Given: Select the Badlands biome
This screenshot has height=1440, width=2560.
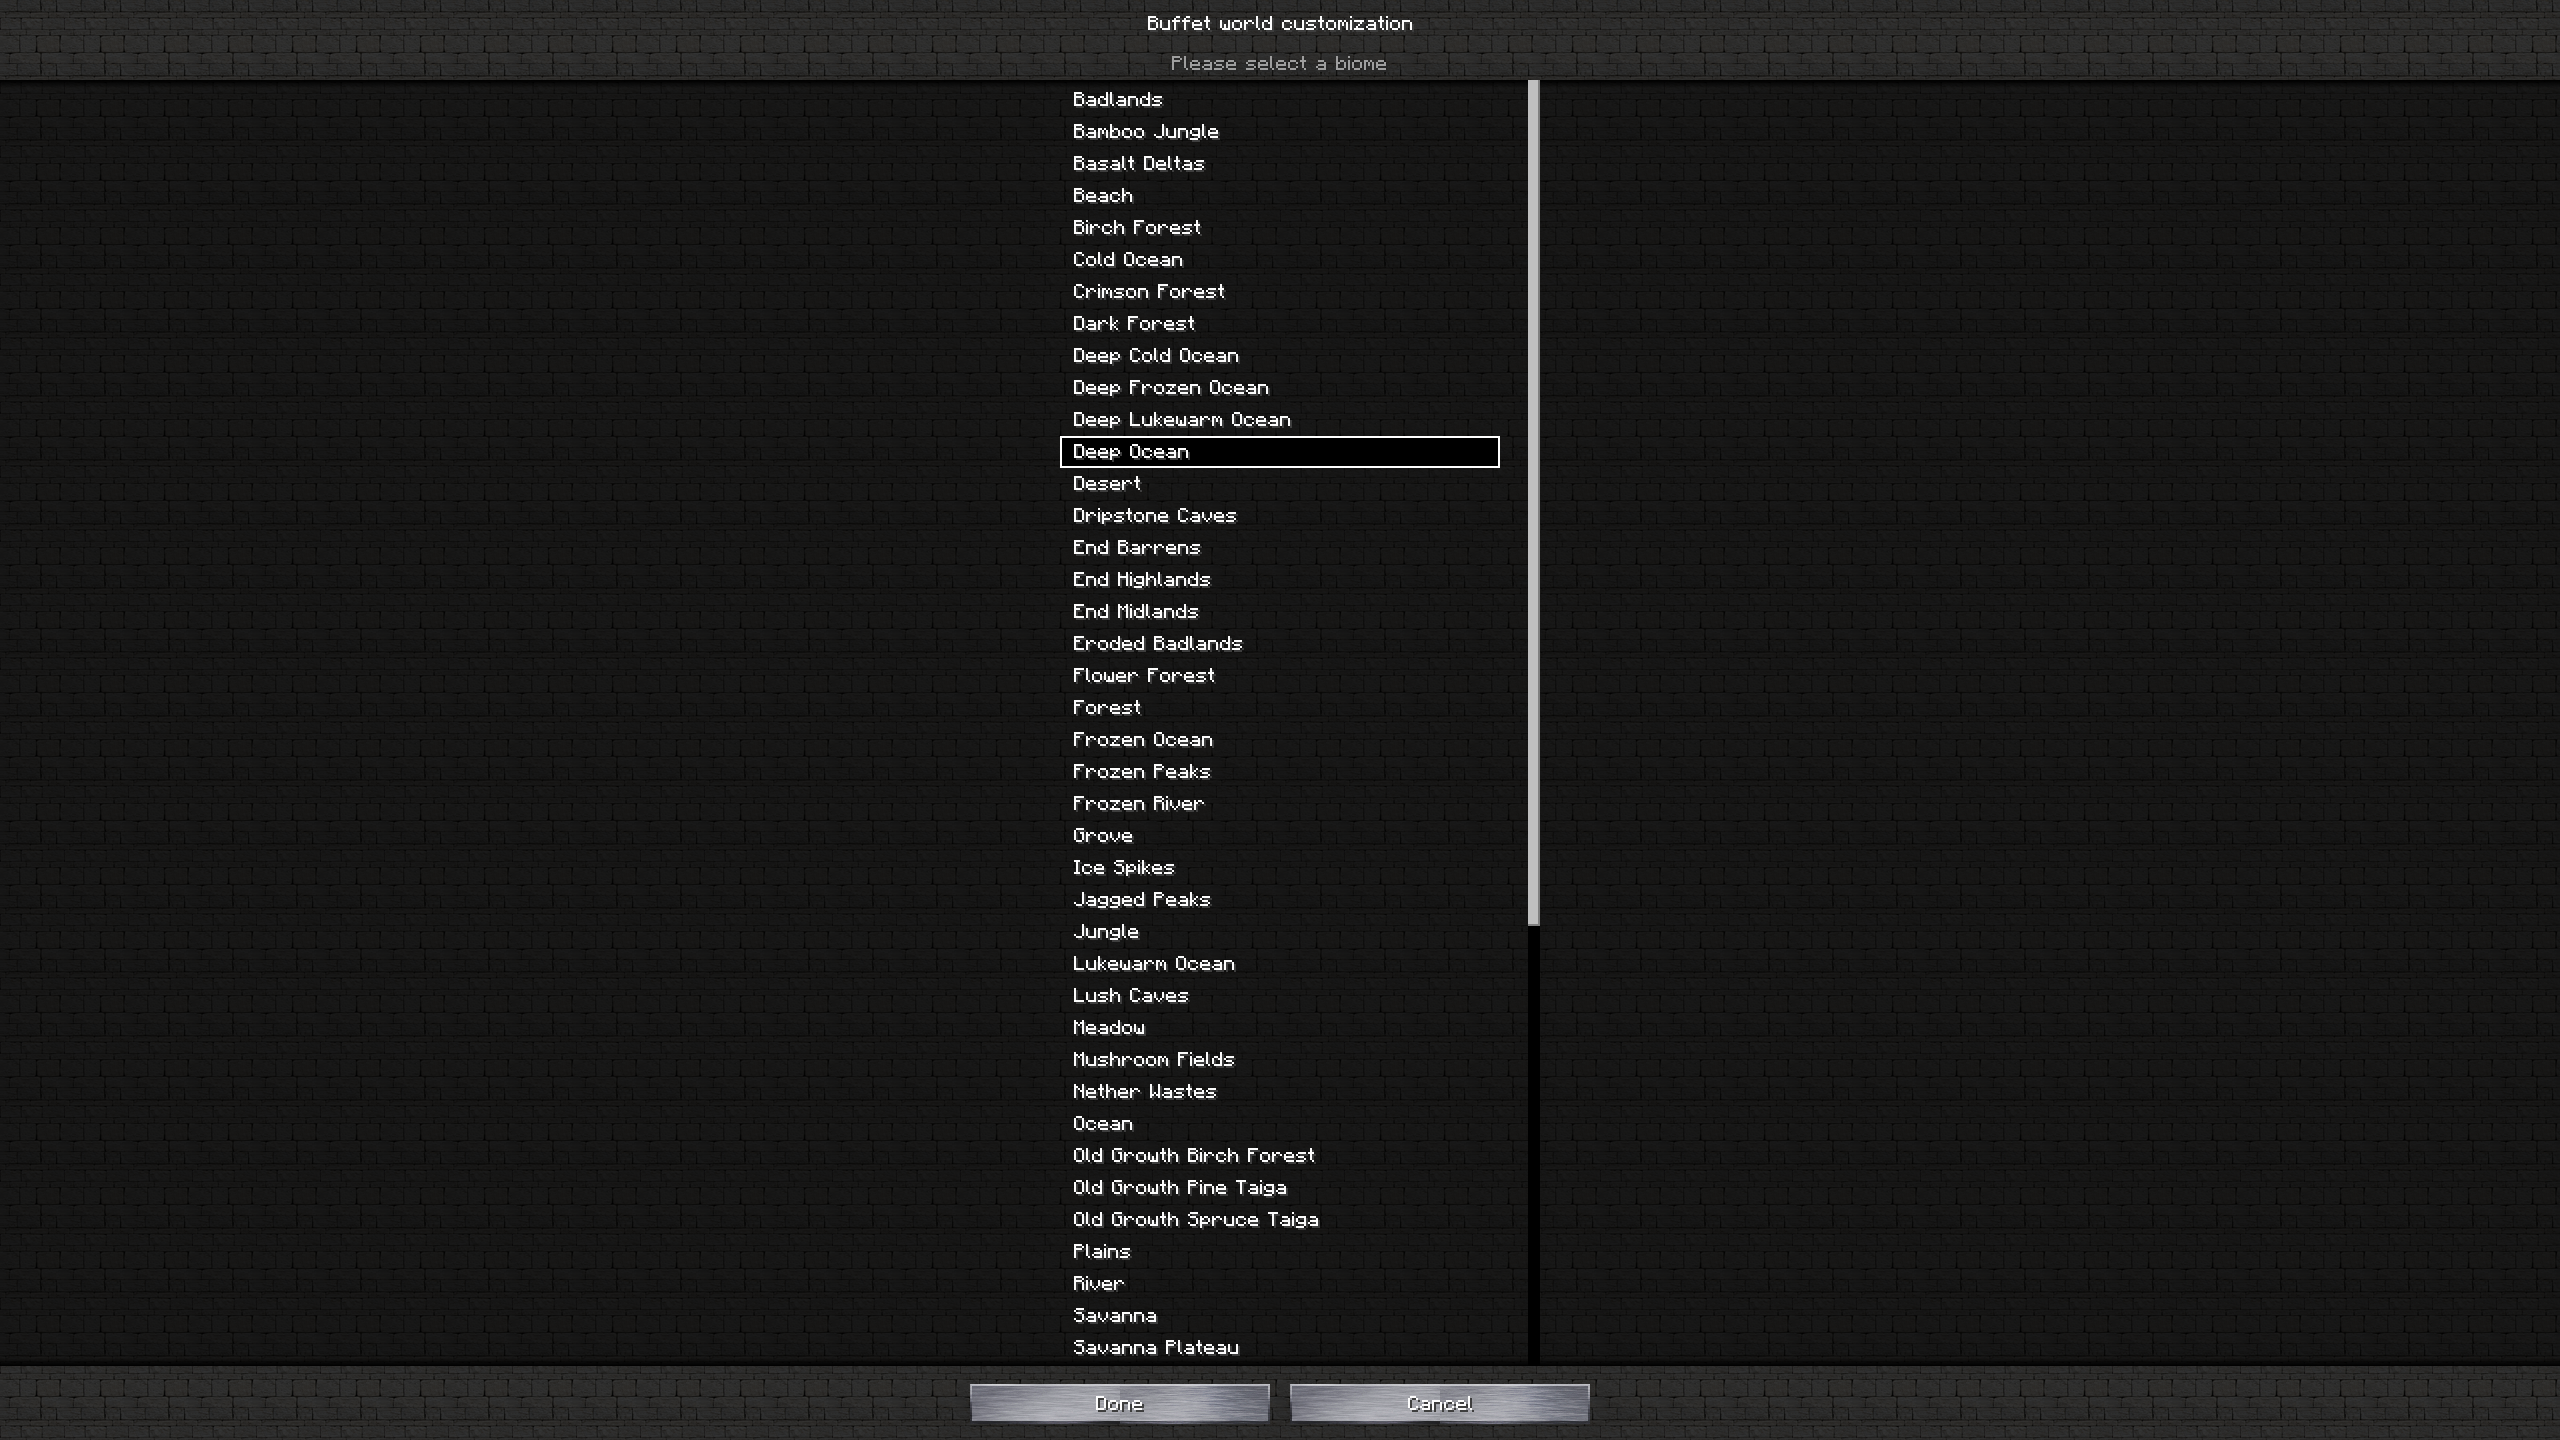Looking at the screenshot, I should (x=1279, y=100).
